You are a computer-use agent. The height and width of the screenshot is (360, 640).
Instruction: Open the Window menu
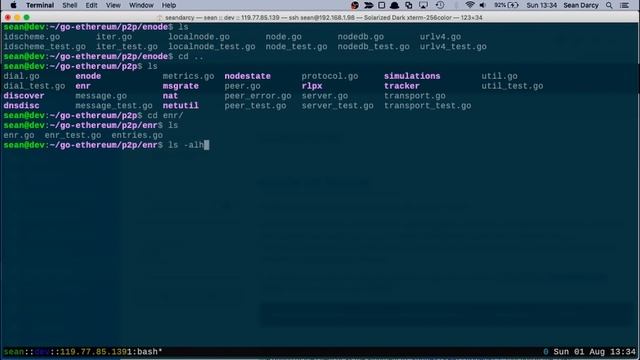point(141,5)
